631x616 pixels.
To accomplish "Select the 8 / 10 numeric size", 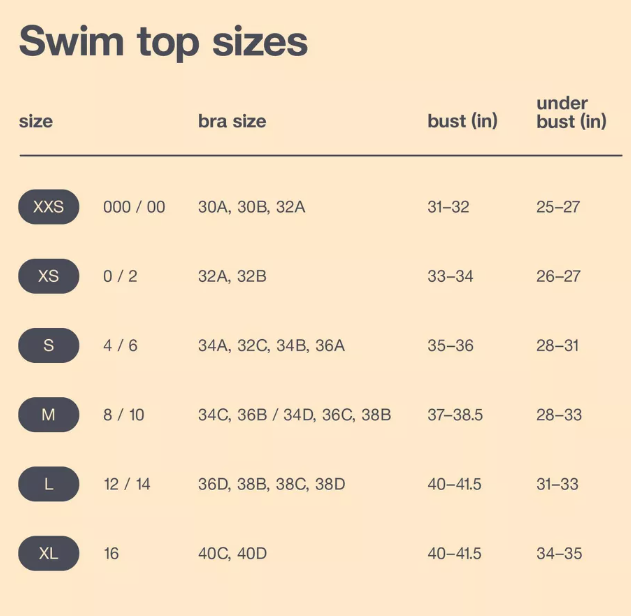I will click(124, 415).
